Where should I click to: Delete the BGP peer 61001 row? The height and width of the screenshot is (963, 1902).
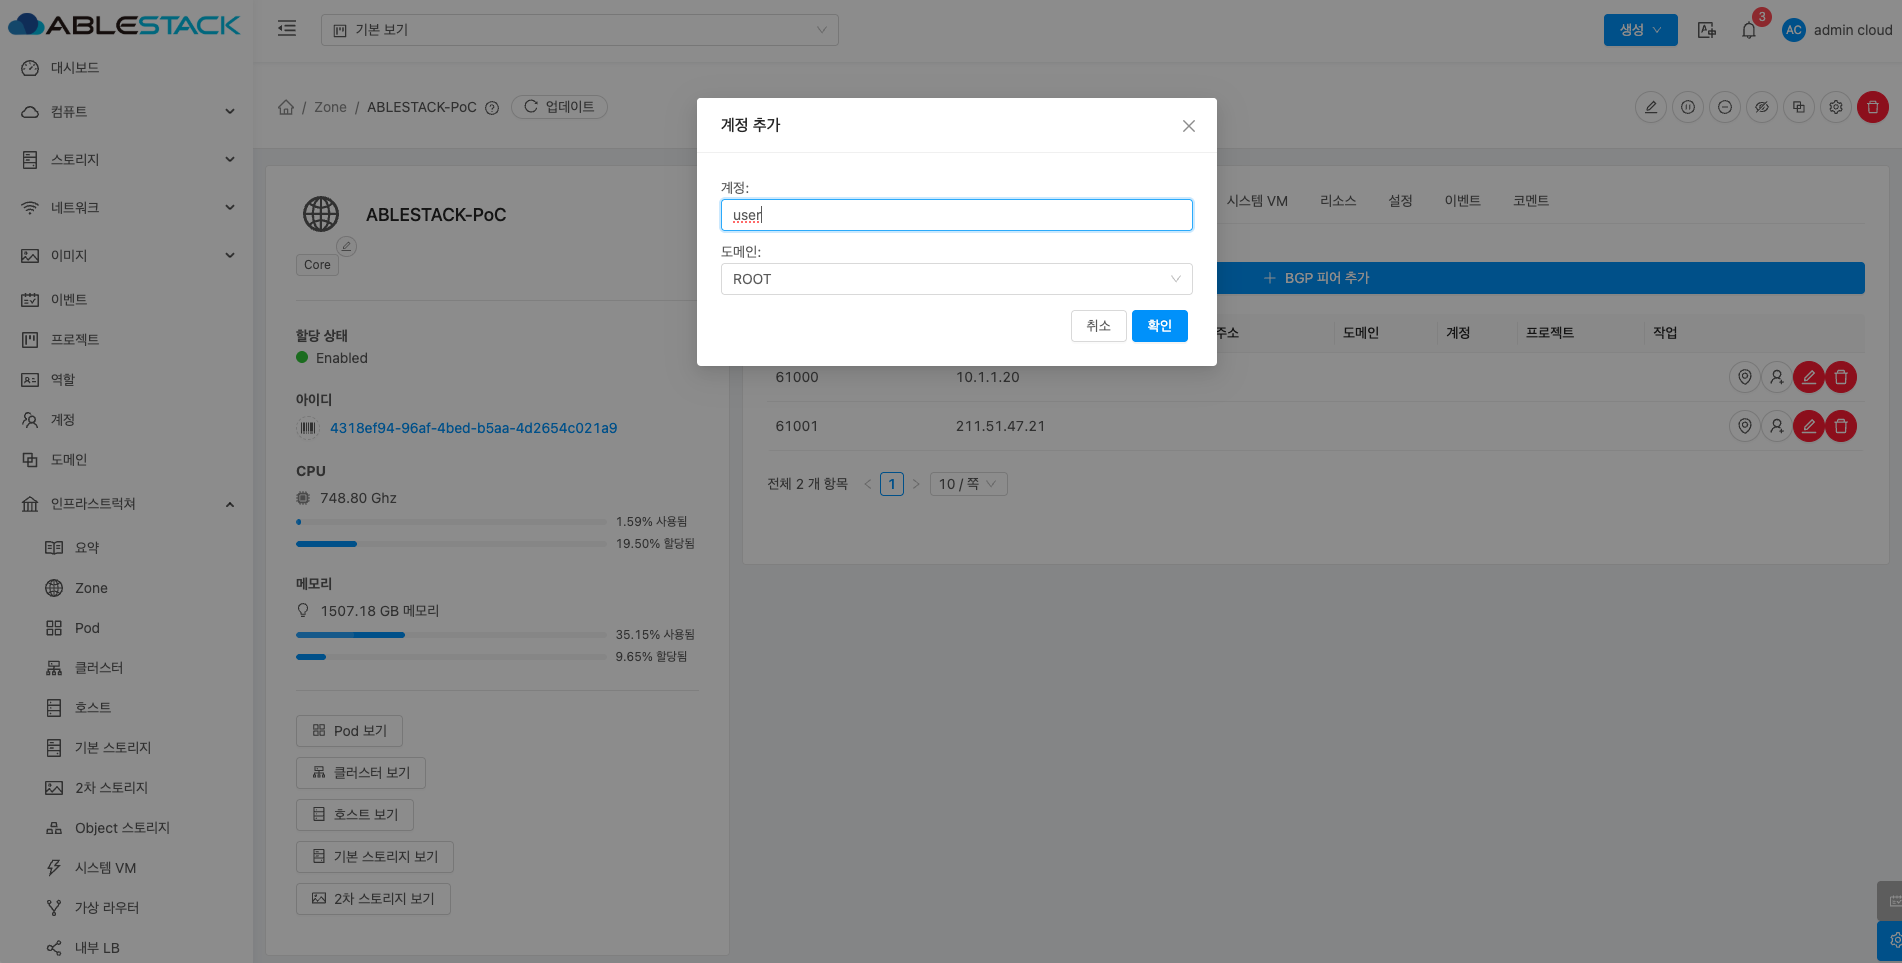(x=1840, y=426)
